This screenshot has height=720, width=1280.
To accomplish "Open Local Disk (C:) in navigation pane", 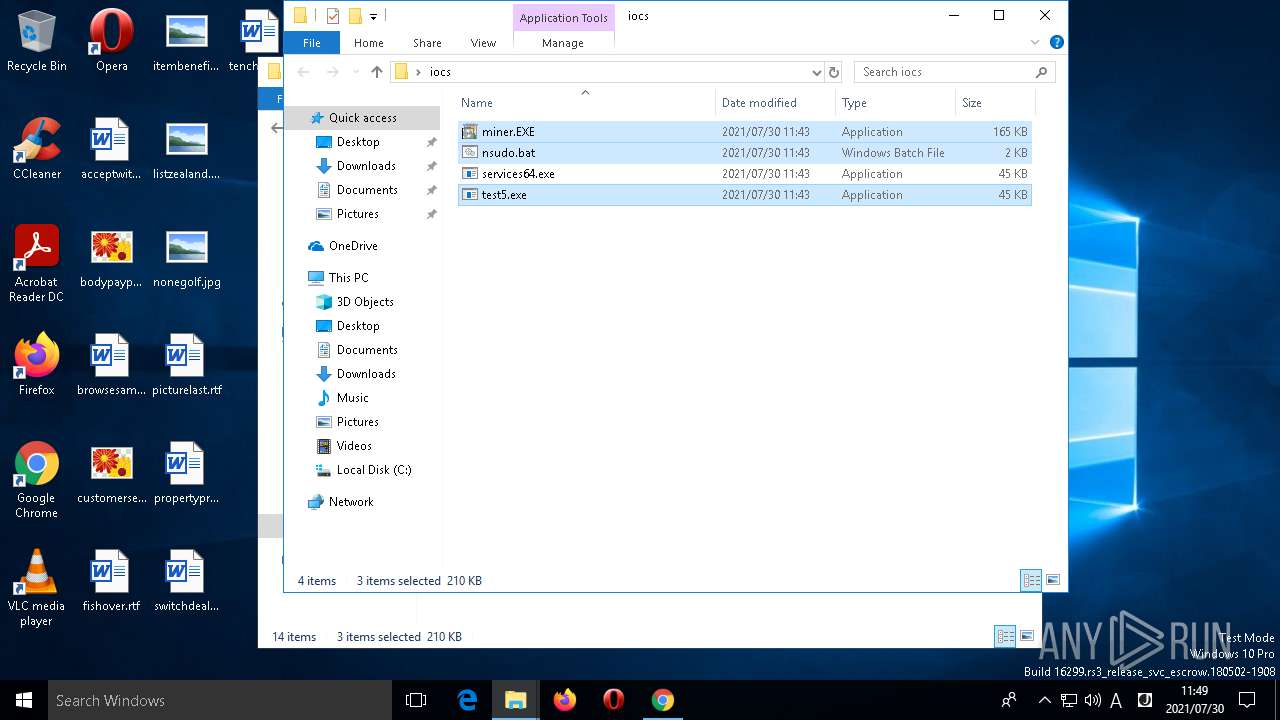I will point(362,470).
